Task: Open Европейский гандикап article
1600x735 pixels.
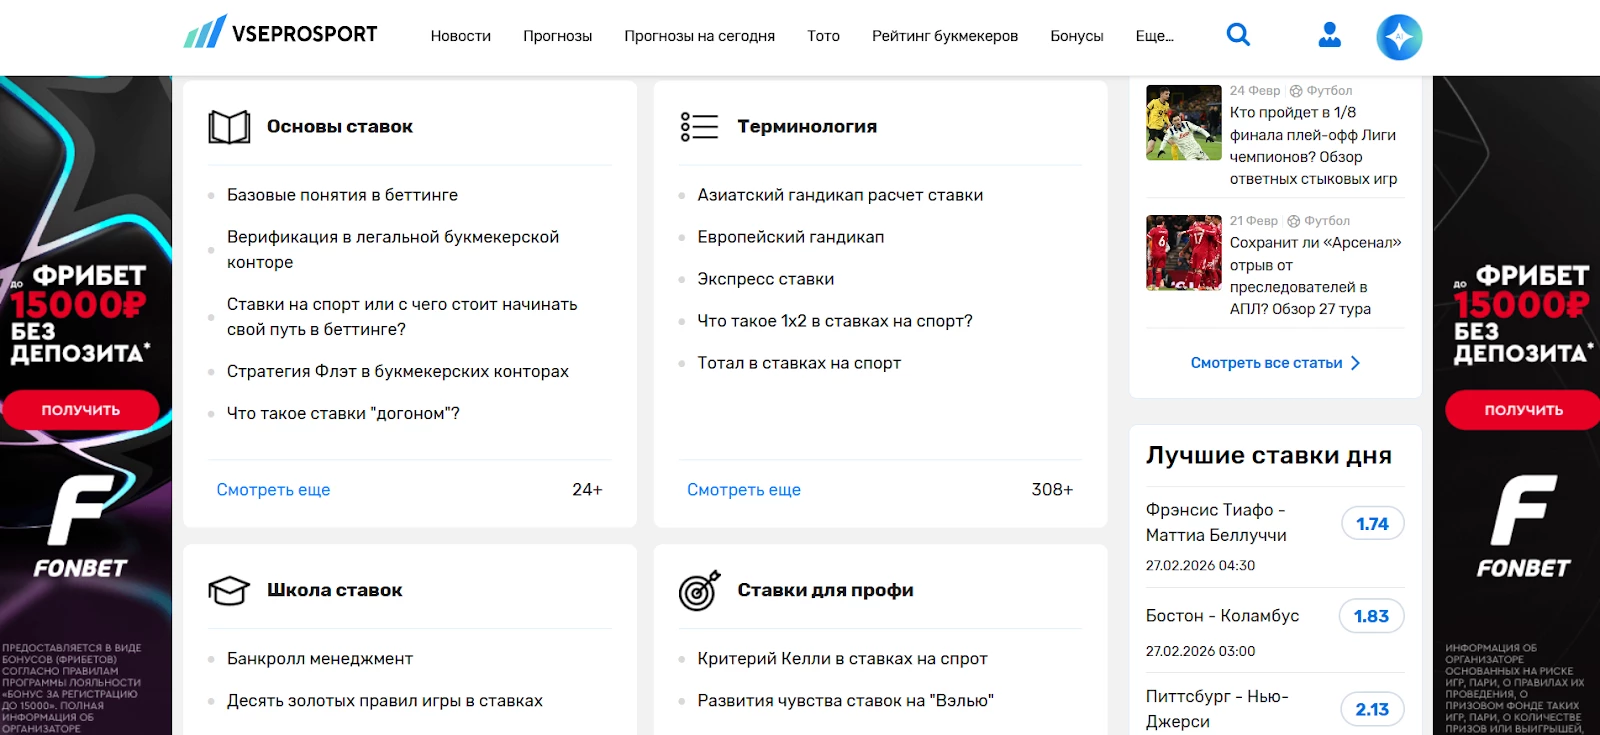Action: point(791,237)
